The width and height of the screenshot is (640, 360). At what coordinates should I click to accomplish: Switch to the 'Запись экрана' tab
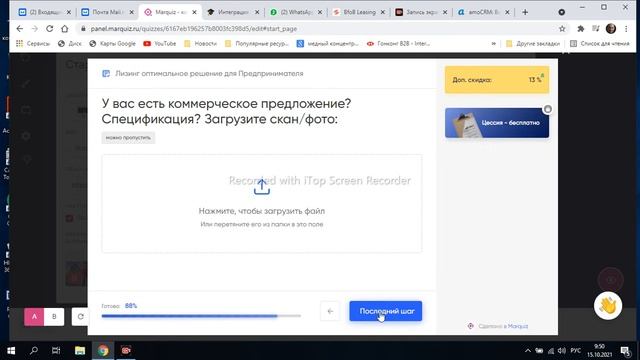coord(421,12)
